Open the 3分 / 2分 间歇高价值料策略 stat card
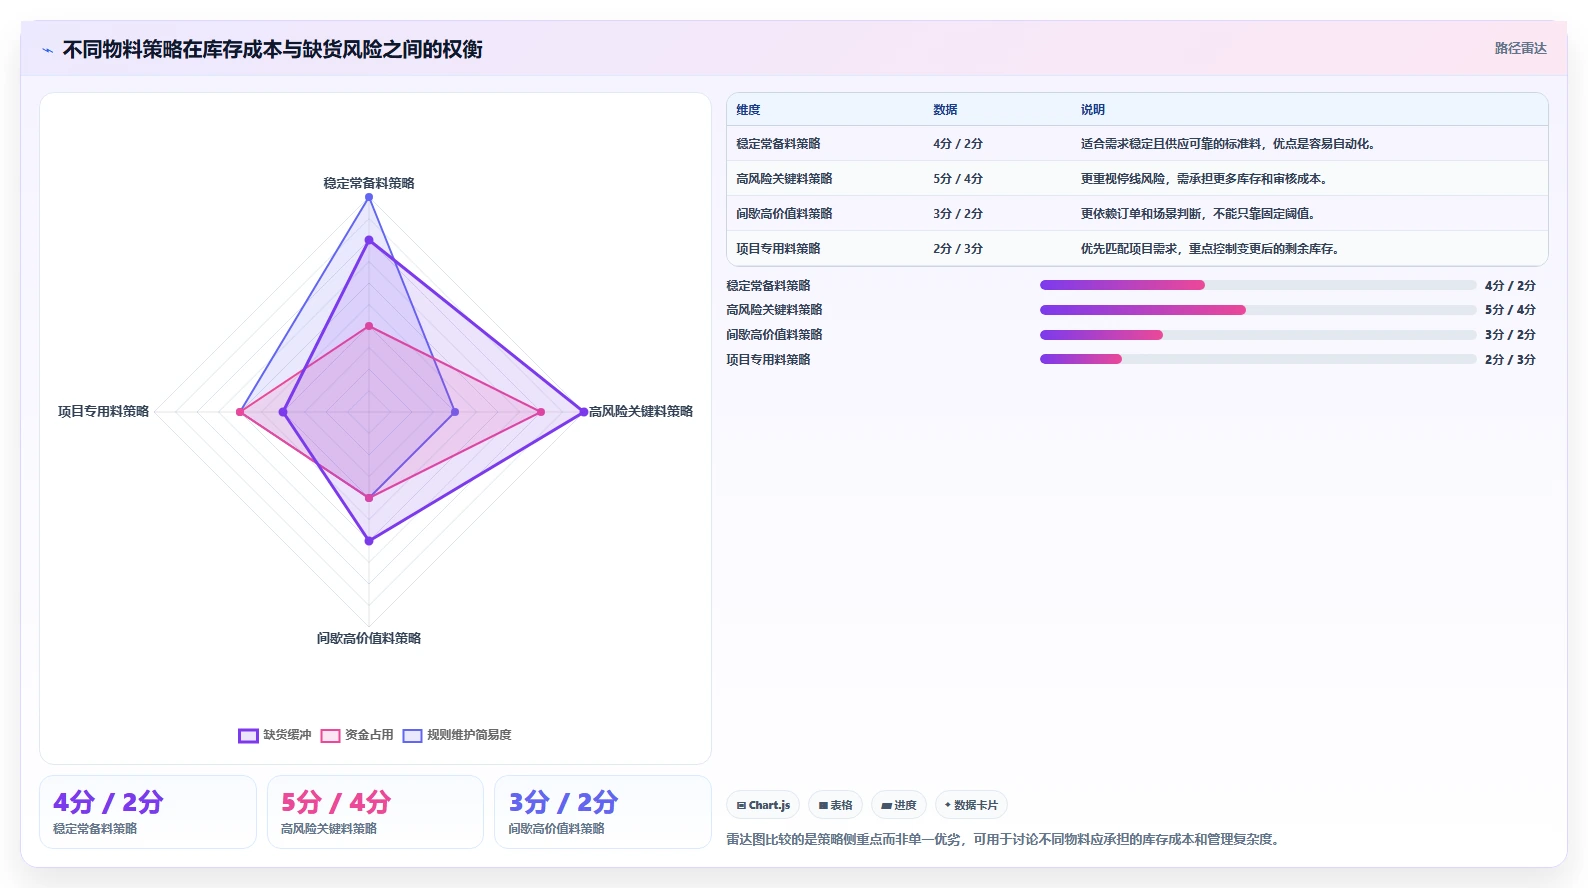The image size is (1588, 888). 603,812
